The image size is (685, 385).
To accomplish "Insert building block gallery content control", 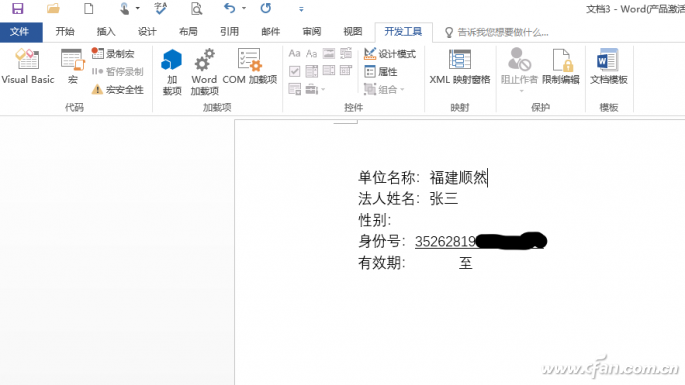I will [346, 53].
